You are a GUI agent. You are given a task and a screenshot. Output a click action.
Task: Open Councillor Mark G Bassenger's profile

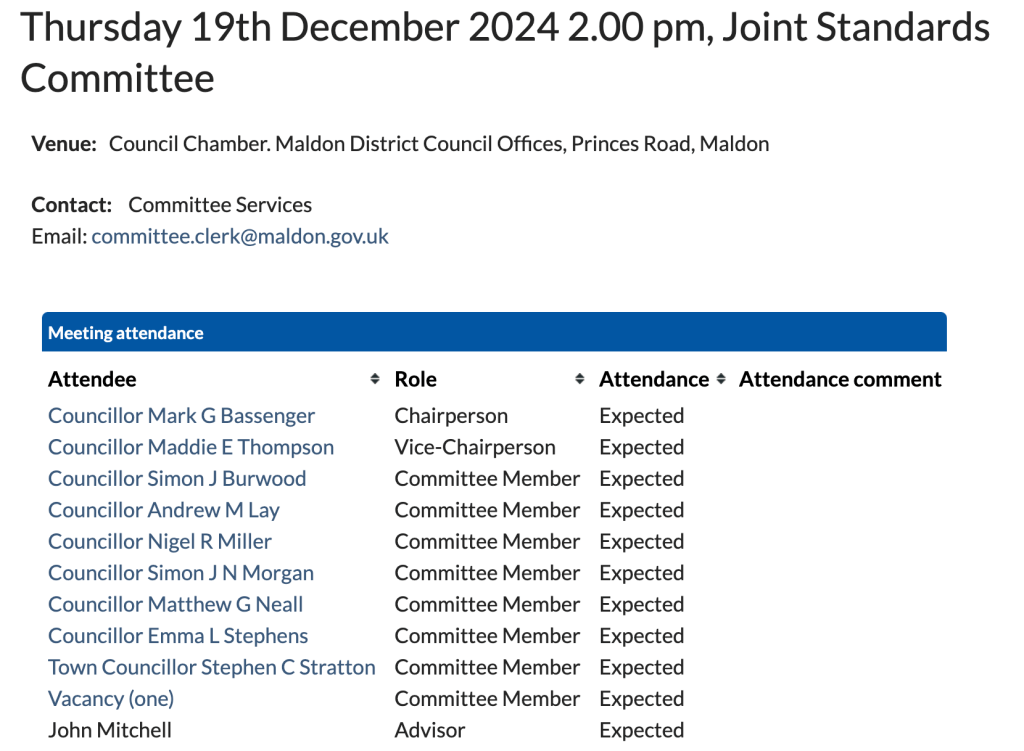[x=181, y=416]
